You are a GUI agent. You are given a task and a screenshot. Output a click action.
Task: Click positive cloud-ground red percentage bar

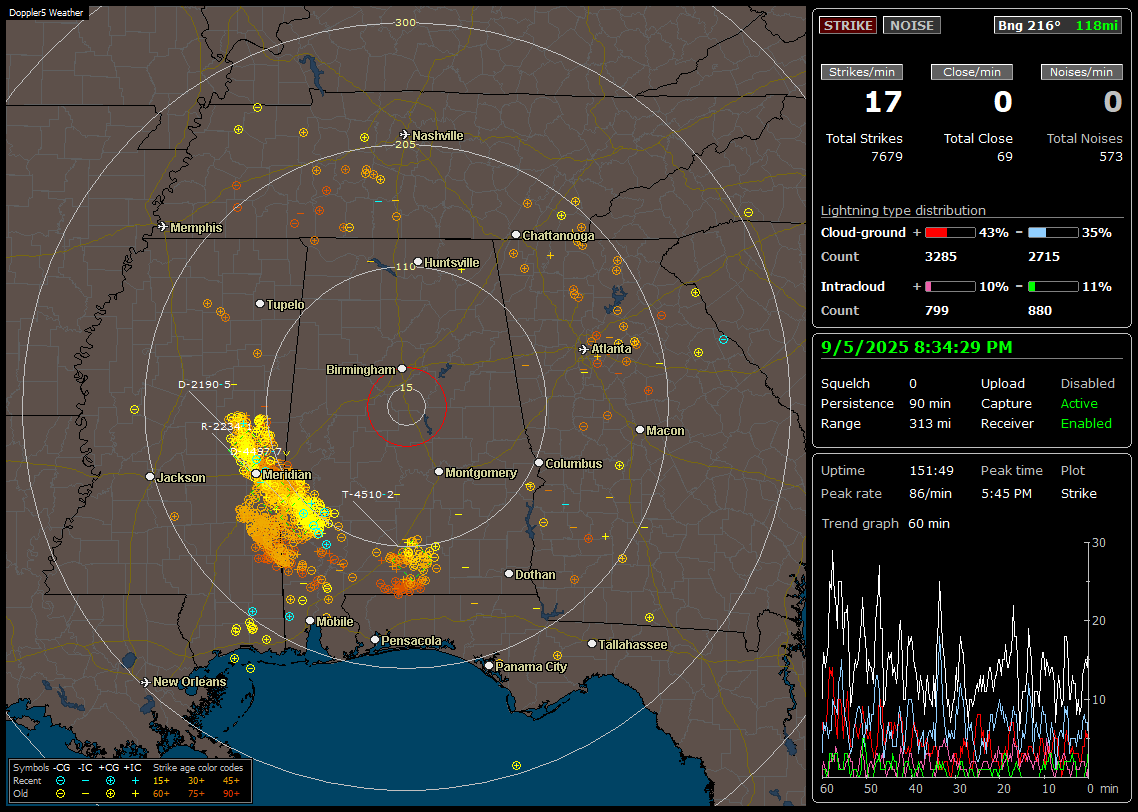click(x=950, y=233)
